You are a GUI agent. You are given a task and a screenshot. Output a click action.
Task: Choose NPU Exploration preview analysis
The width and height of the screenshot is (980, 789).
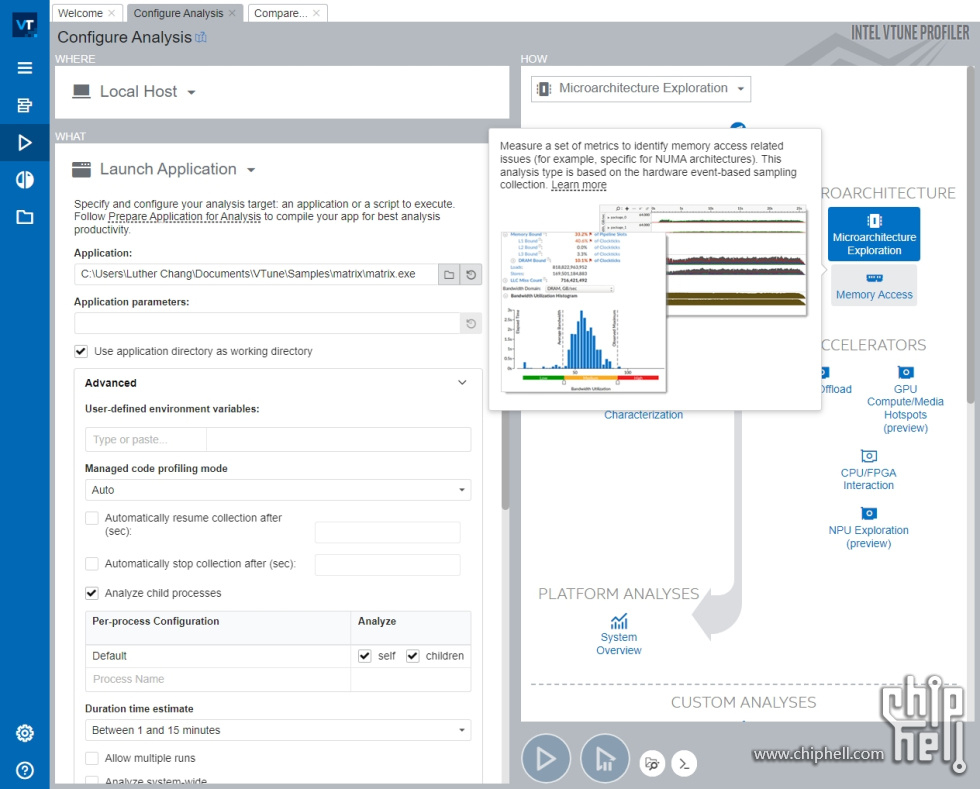(x=868, y=528)
